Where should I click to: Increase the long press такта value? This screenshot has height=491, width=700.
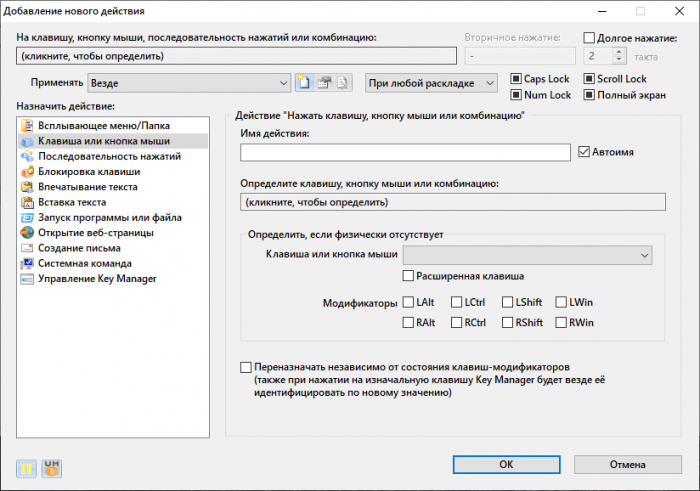[618, 52]
